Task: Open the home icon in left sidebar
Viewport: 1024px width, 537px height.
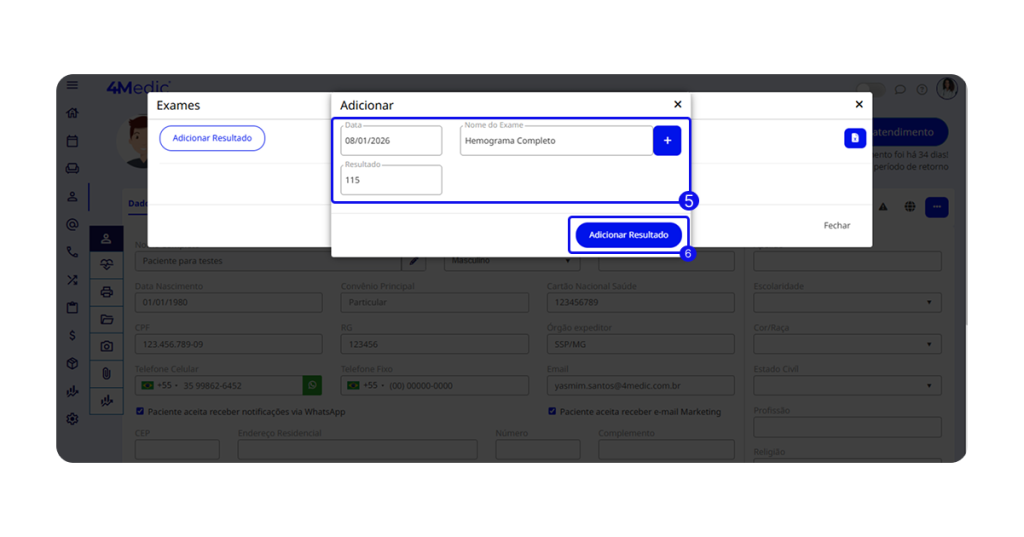Action: [x=72, y=114]
